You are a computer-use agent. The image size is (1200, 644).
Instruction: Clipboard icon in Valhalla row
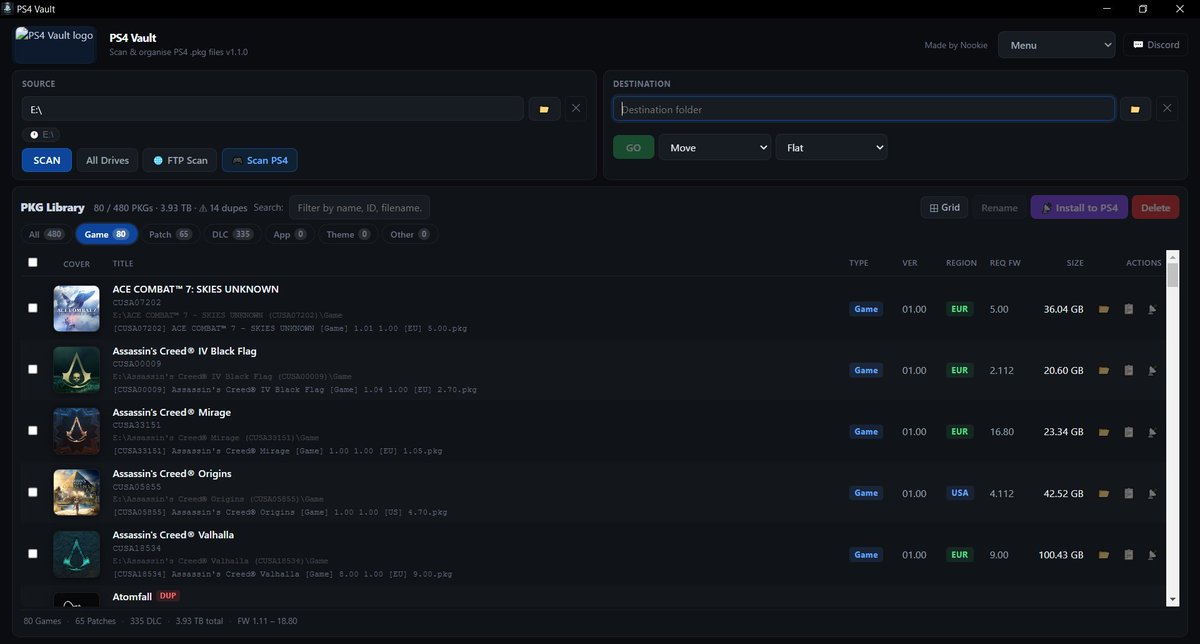pyautogui.click(x=1128, y=555)
